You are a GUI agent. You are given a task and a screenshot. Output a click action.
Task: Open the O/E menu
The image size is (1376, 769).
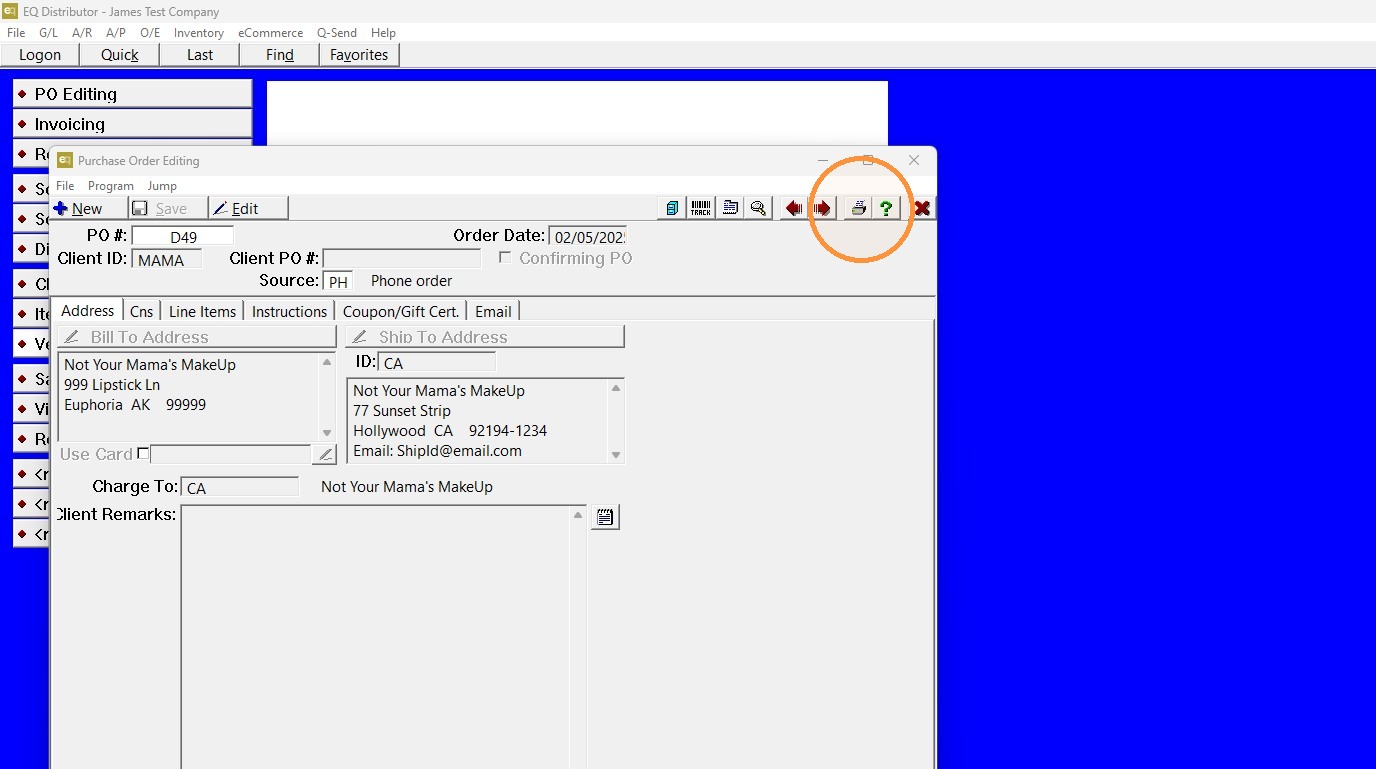coord(150,33)
